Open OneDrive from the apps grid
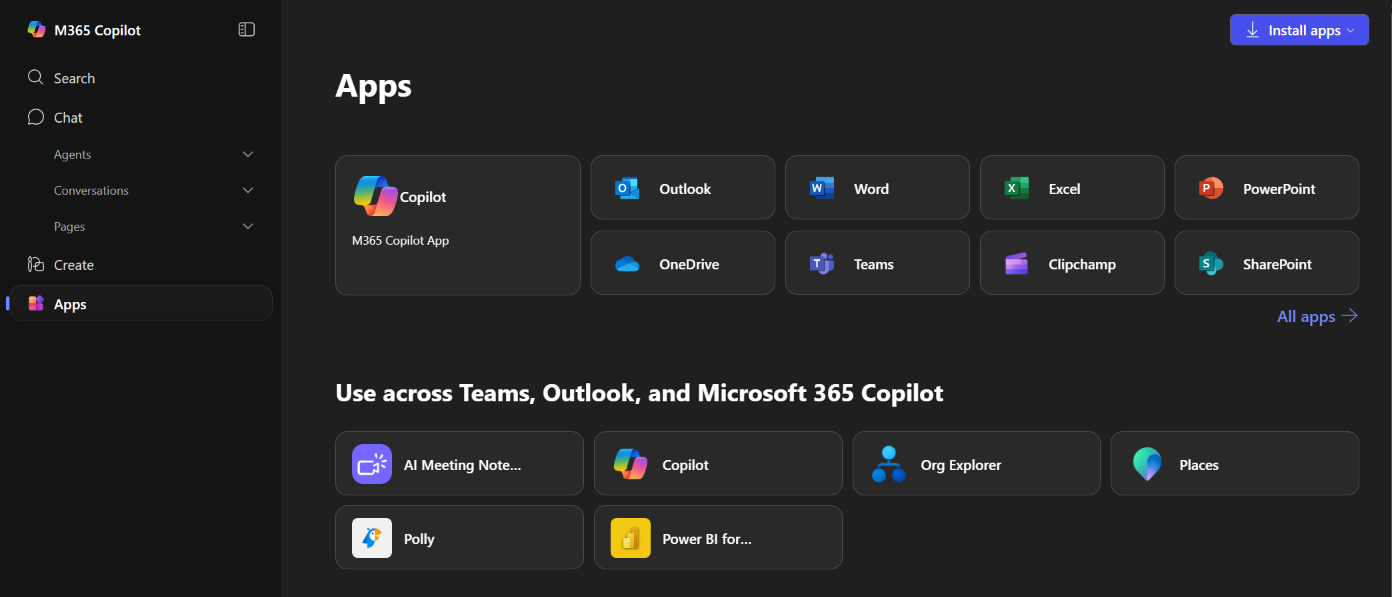 tap(682, 264)
